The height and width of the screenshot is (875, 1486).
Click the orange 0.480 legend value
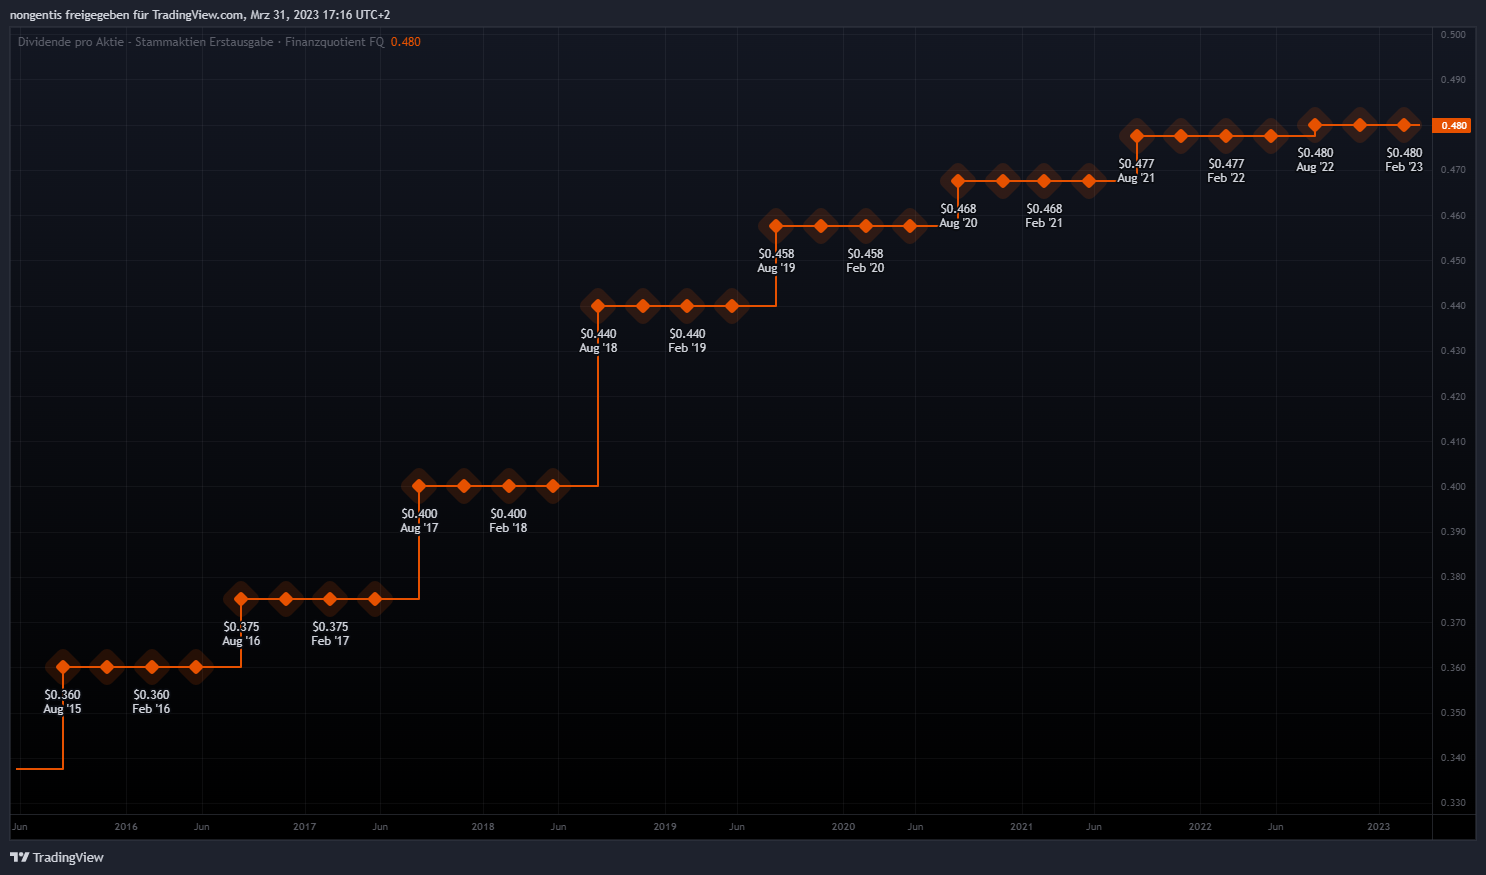[405, 42]
